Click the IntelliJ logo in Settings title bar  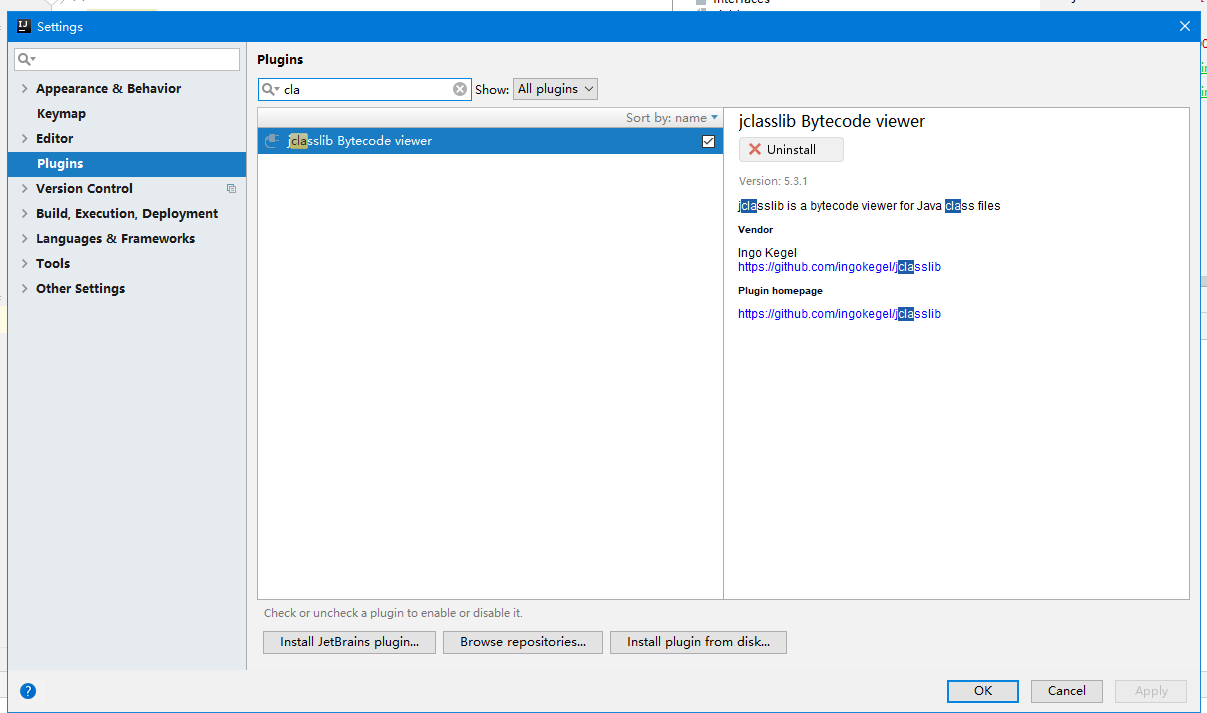[24, 27]
